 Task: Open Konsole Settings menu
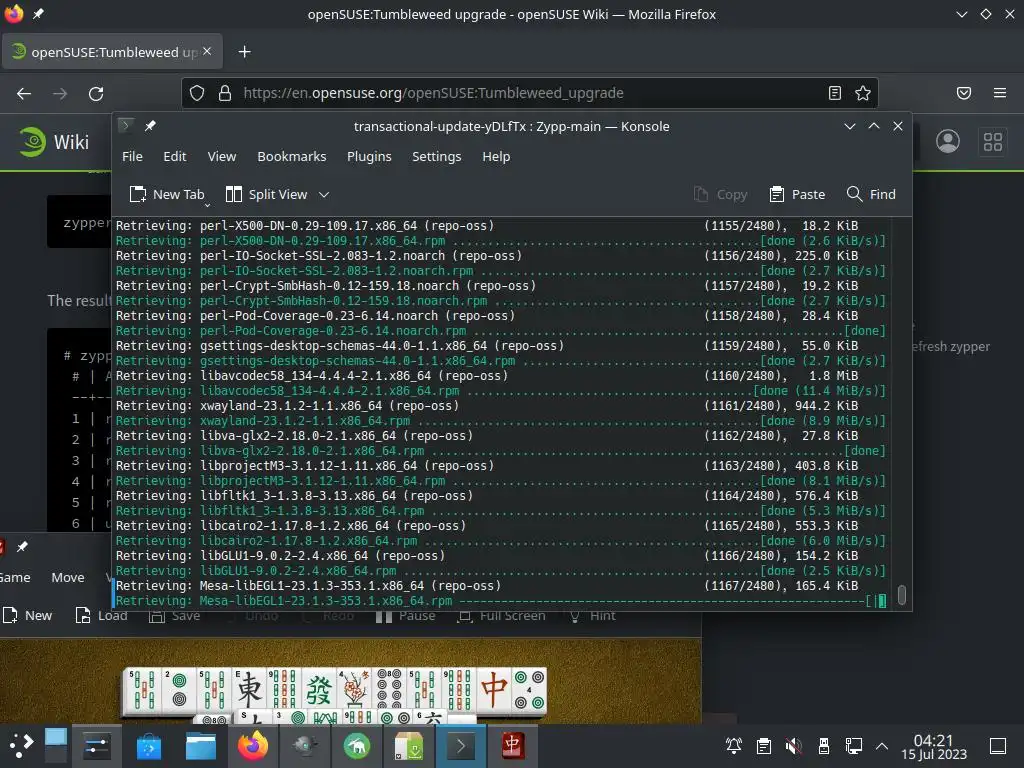click(436, 157)
